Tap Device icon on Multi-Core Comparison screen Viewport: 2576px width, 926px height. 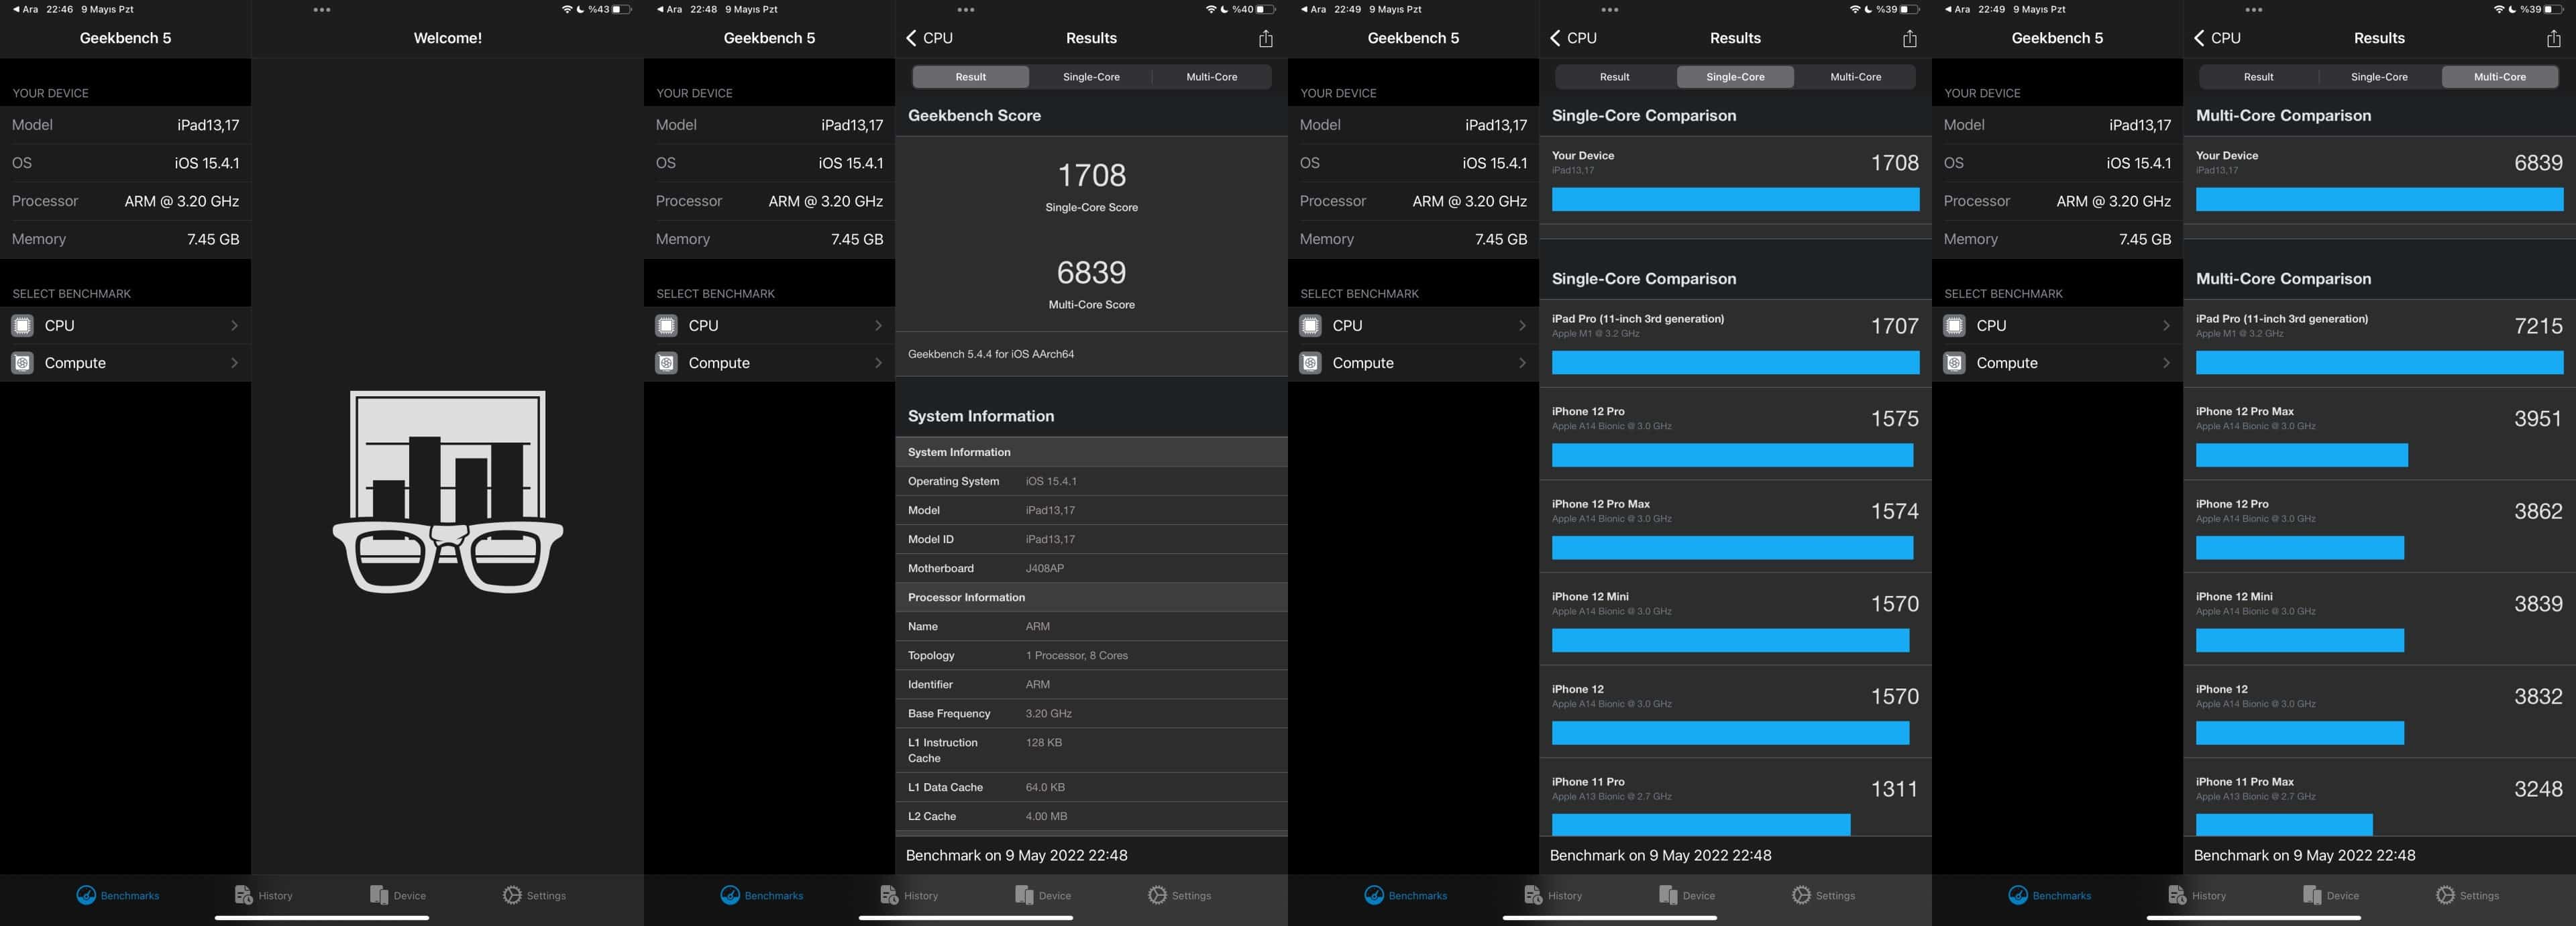2311,895
